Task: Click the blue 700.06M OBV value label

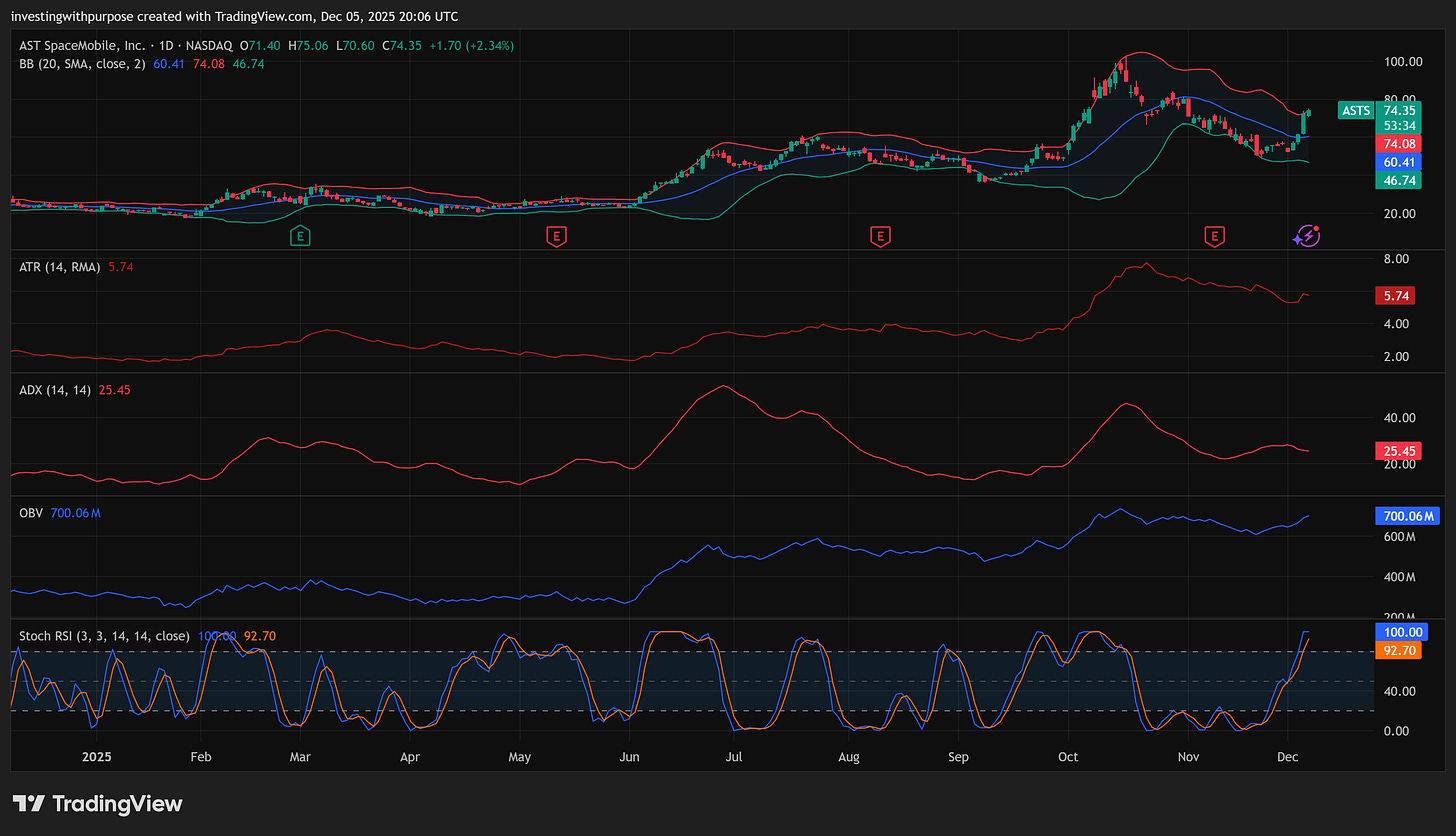Action: tap(1408, 516)
